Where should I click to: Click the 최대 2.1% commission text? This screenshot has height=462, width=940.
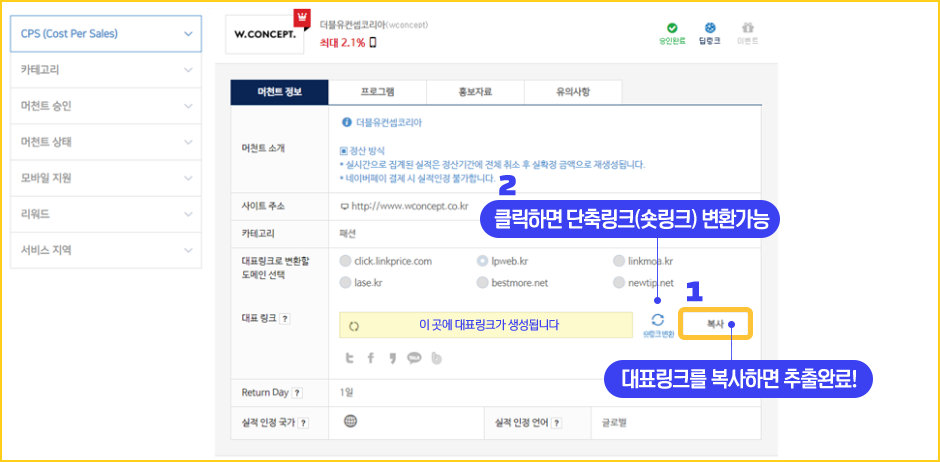click(x=343, y=43)
